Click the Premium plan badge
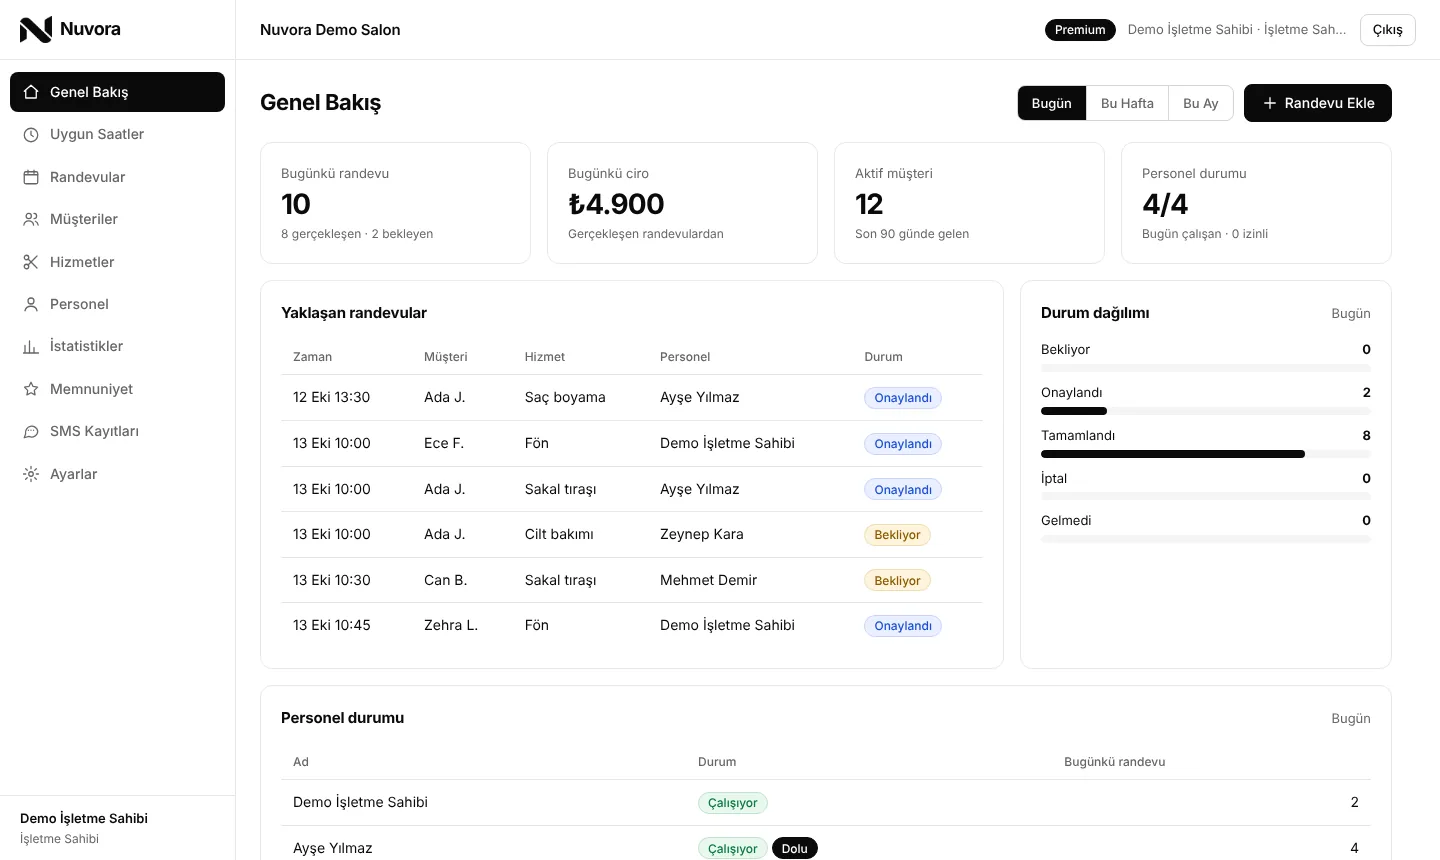1440x860 pixels. pos(1080,30)
